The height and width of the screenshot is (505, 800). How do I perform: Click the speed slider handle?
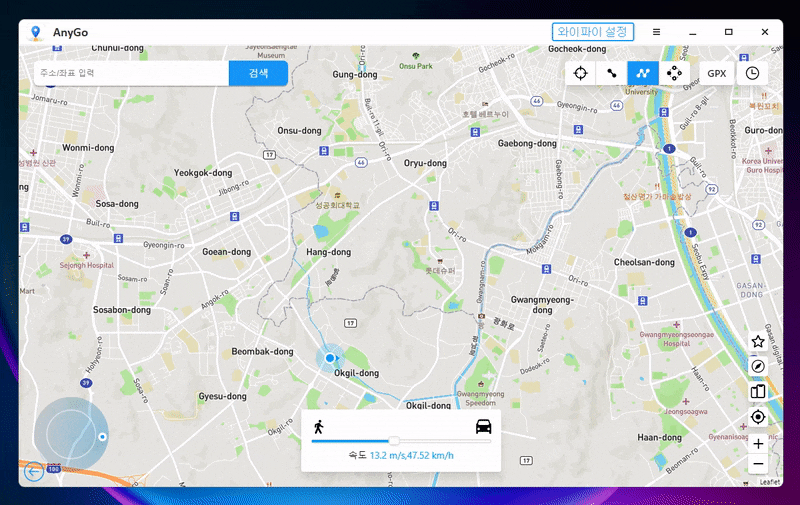tap(393, 441)
